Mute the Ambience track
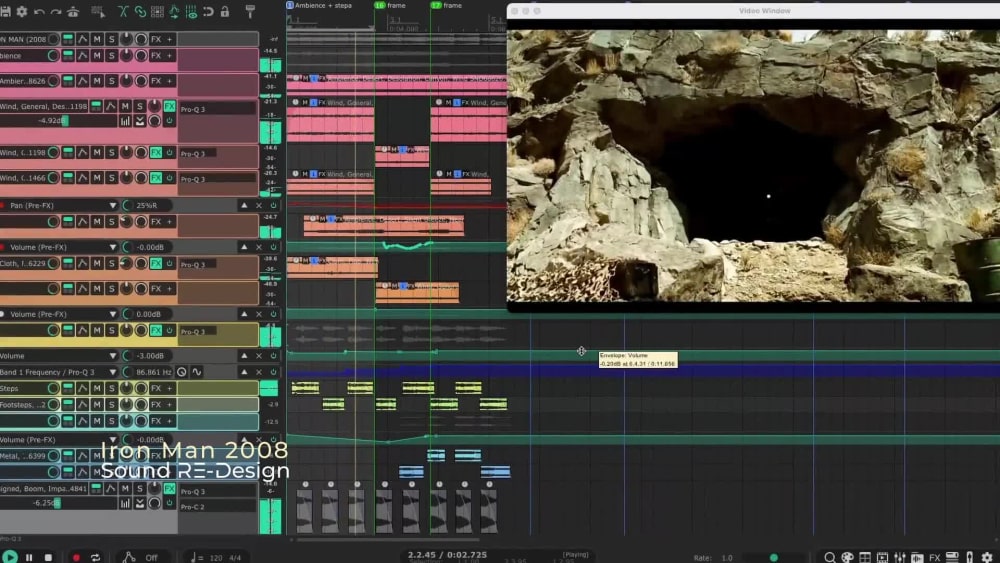 tap(97, 56)
